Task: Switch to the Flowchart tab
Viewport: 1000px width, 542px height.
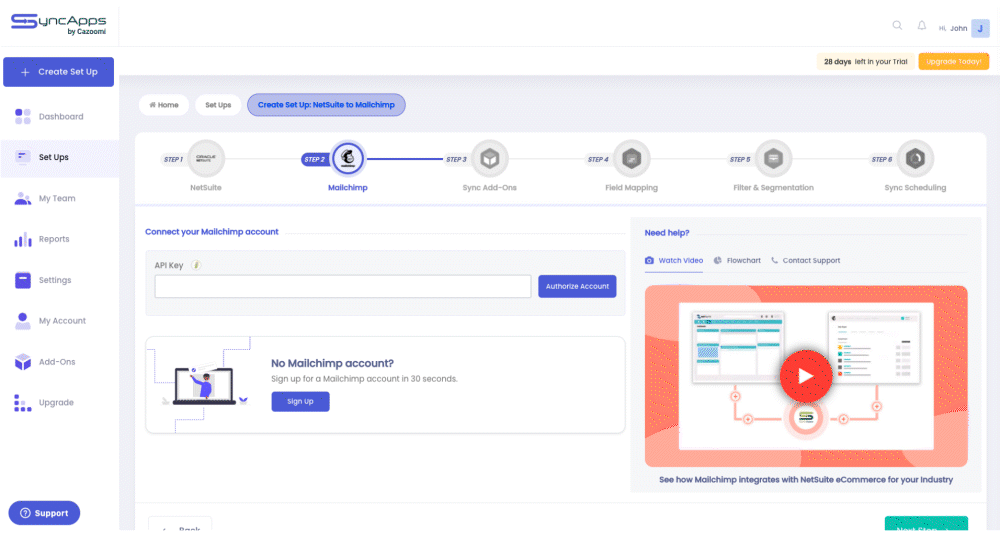Action: click(737, 260)
